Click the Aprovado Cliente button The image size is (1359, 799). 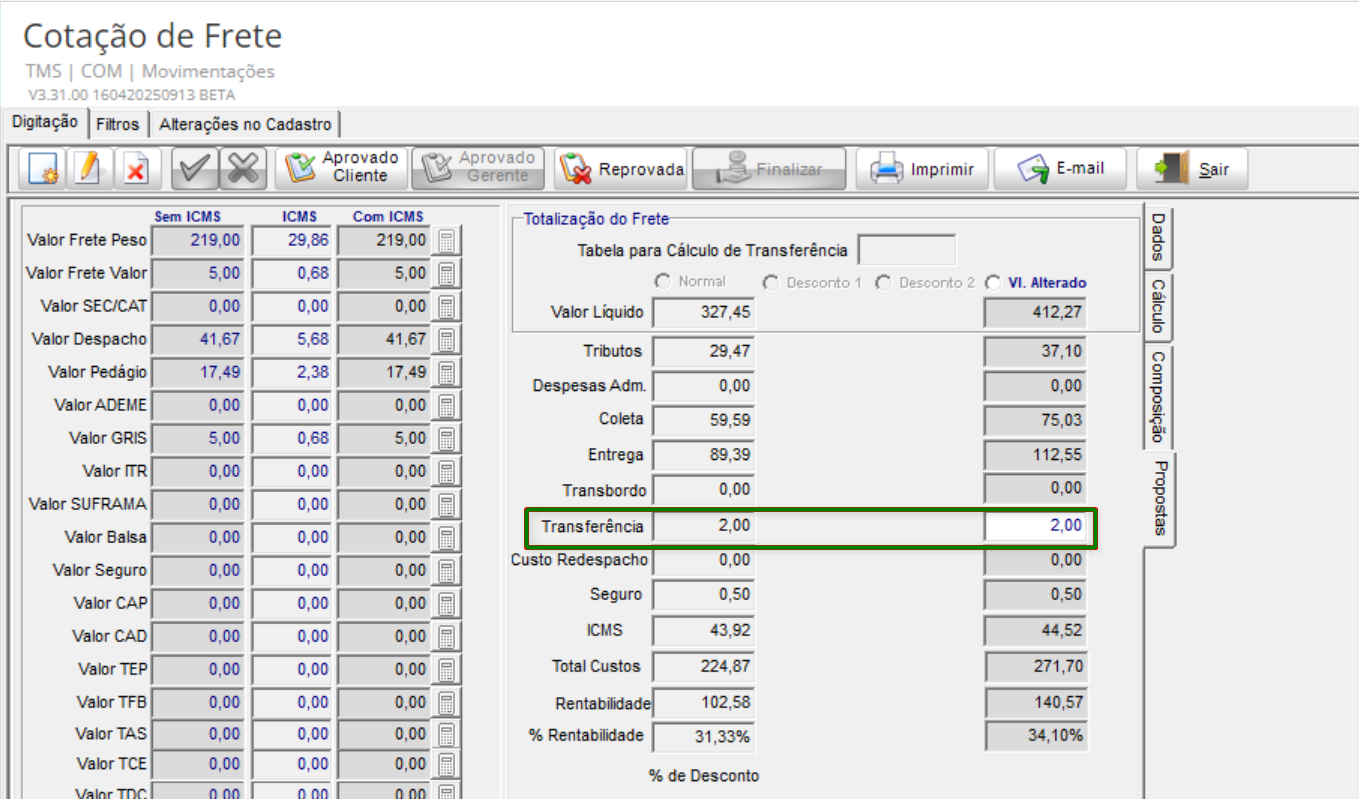click(342, 168)
